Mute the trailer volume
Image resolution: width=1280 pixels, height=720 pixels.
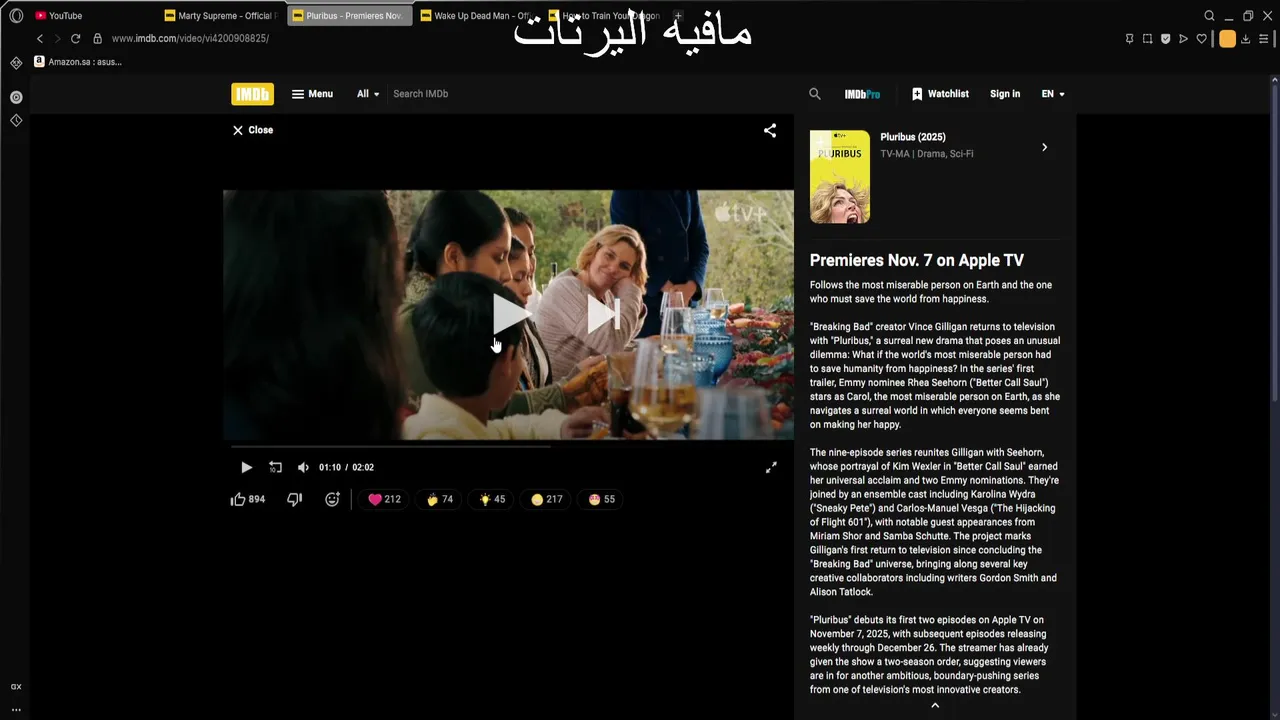[303, 467]
